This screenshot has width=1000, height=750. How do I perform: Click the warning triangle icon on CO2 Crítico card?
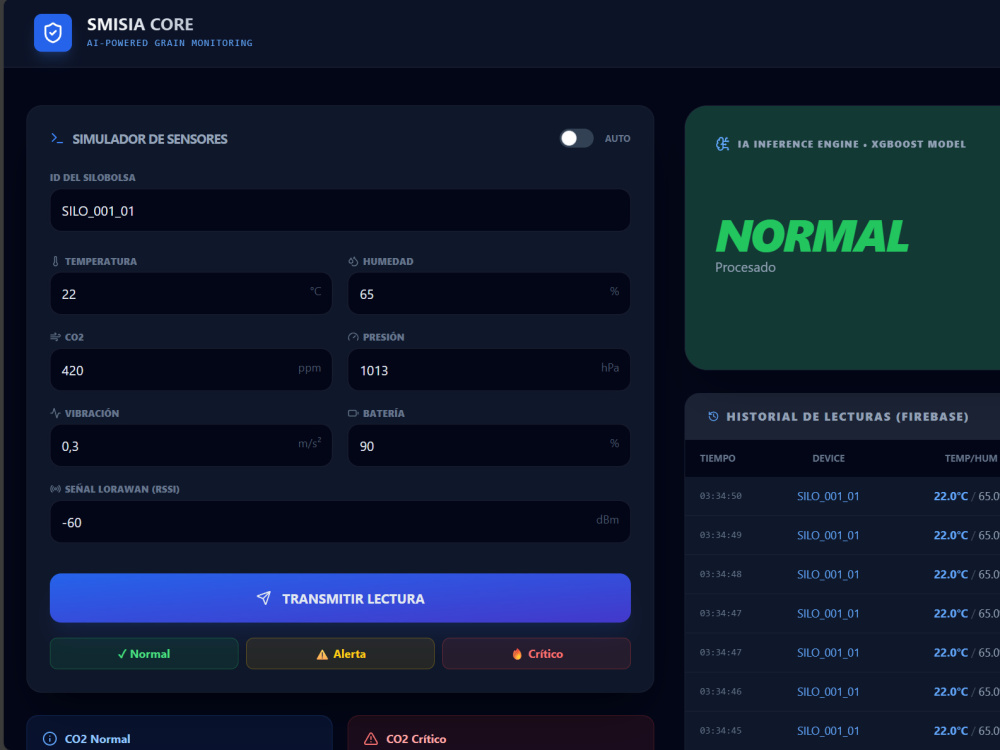click(x=371, y=739)
